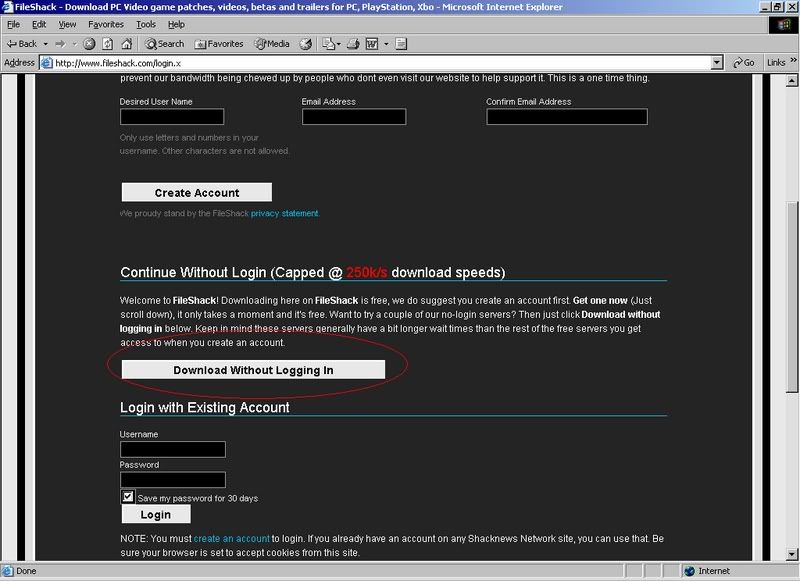800x581 pixels.
Task: Click the Forward arrow in the toolbar
Action: (x=60, y=44)
